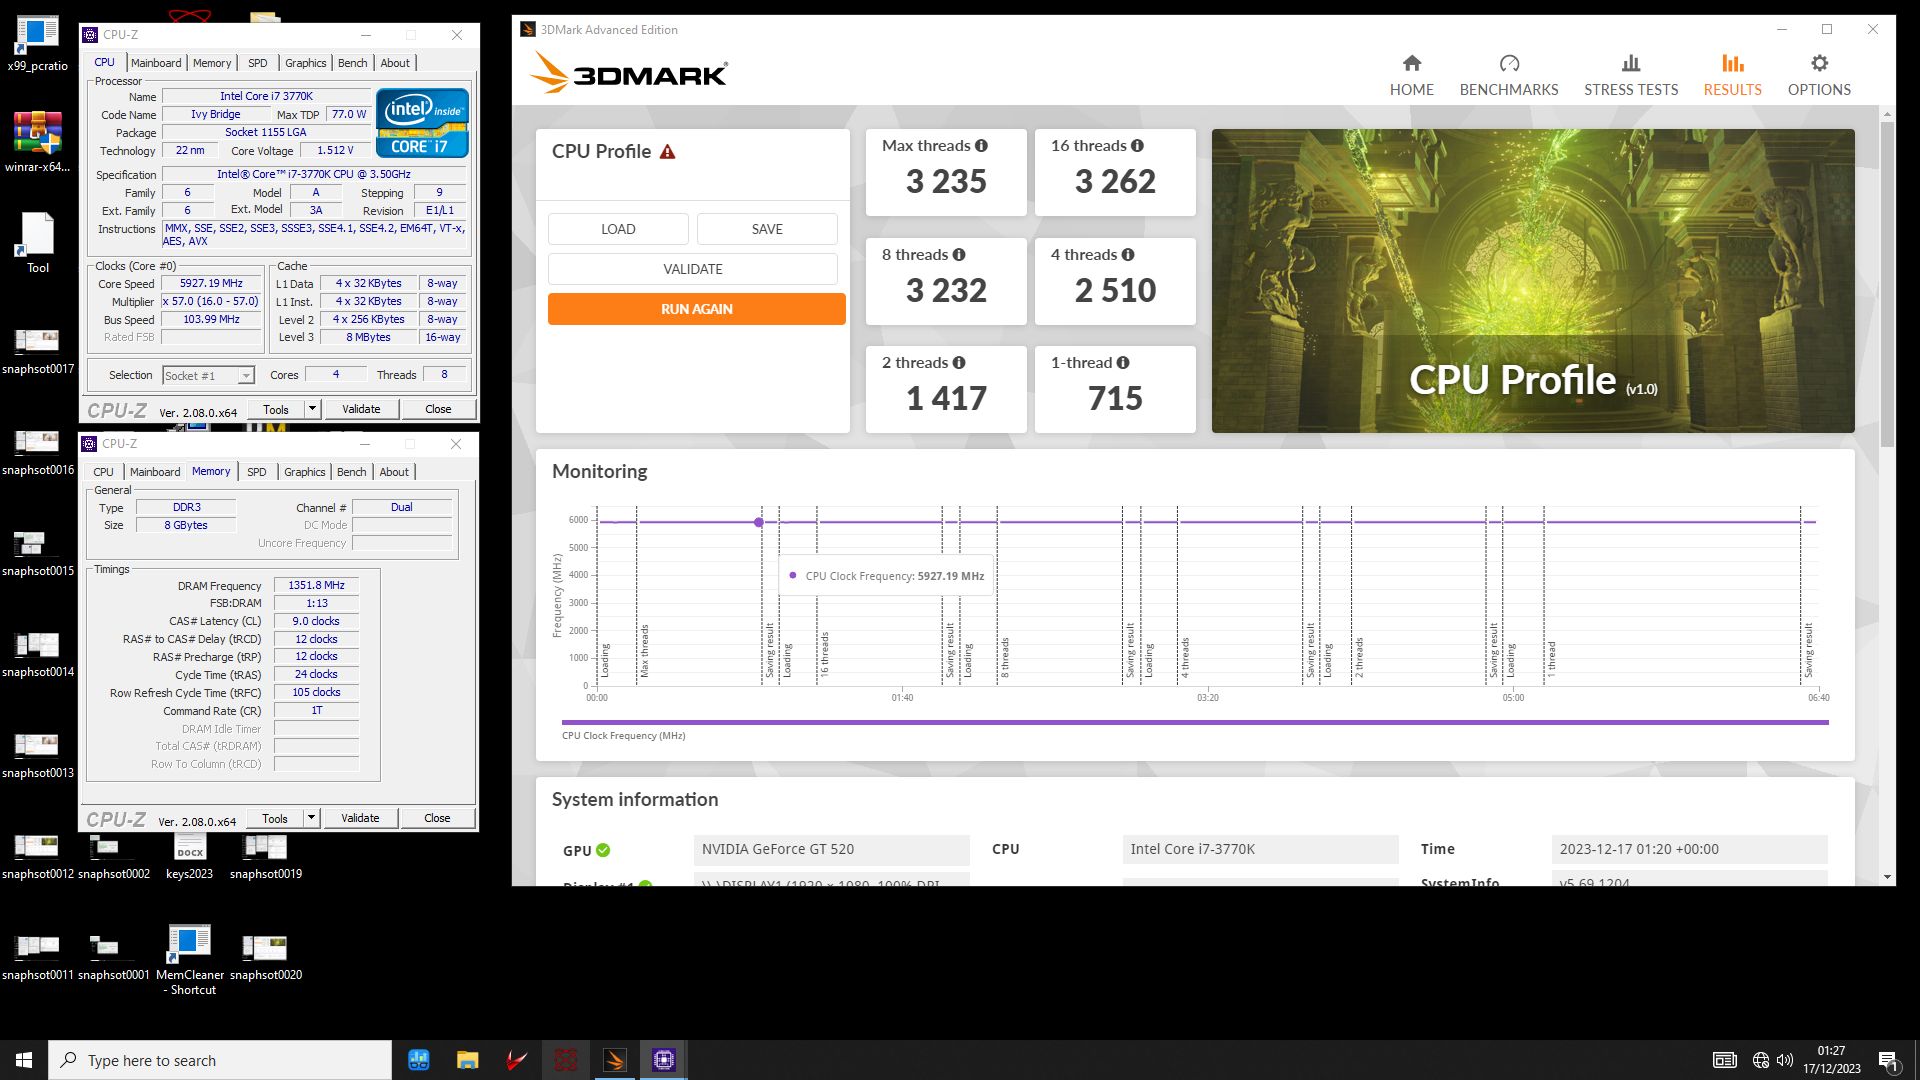The width and height of the screenshot is (1920, 1080).
Task: Click the purple monitoring timeline range bar
Action: pyautogui.click(x=1195, y=722)
